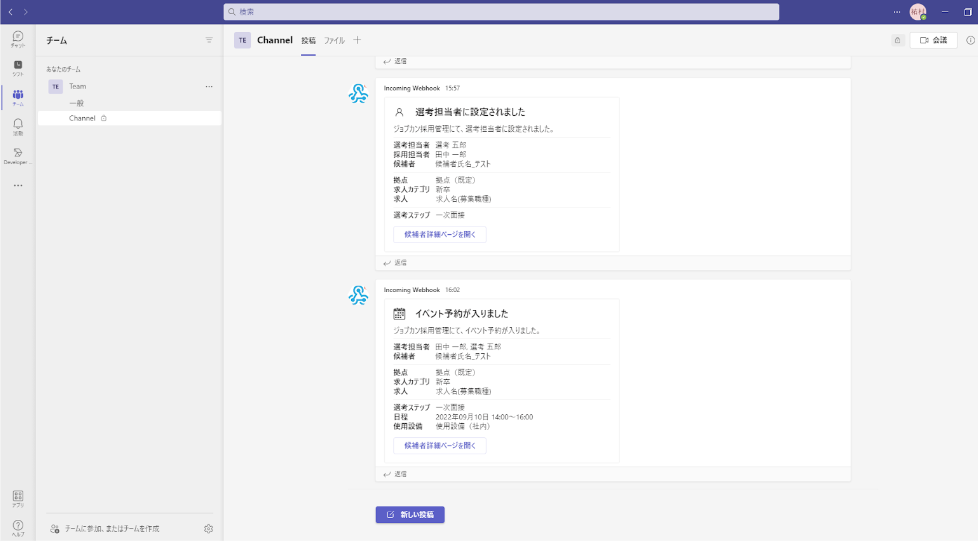
Task: Add a new tab with plus icon
Action: [x=357, y=41]
